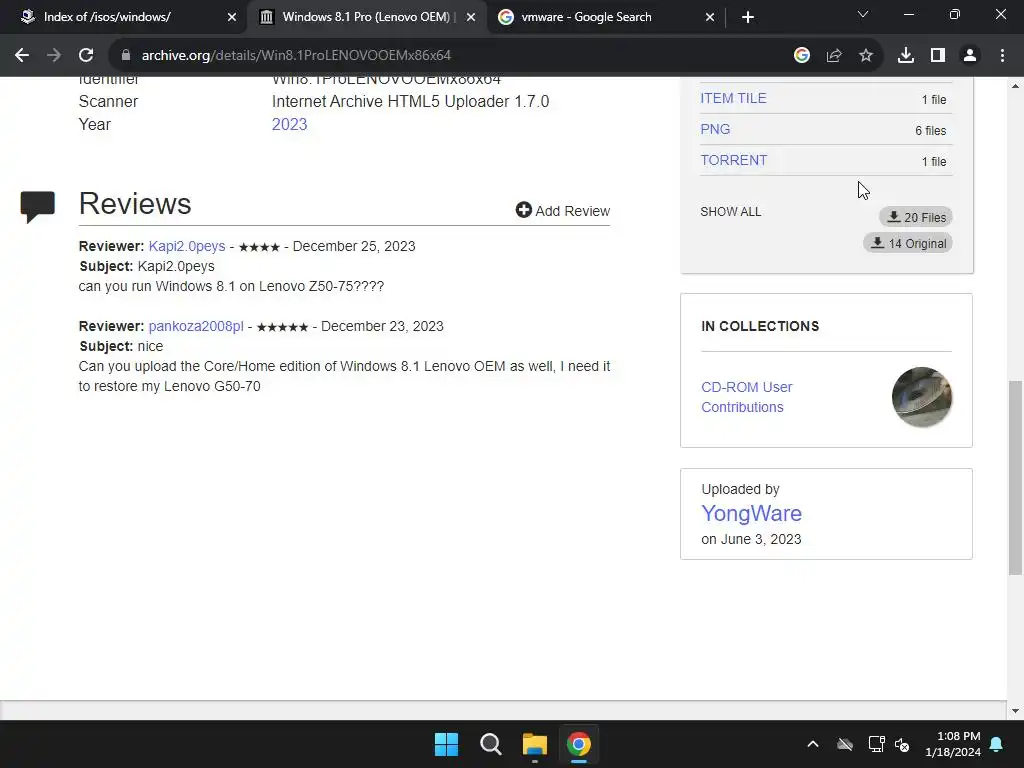Image resolution: width=1024 pixels, height=768 pixels.
Task: Go back using the browser back arrow
Action: click(22, 56)
